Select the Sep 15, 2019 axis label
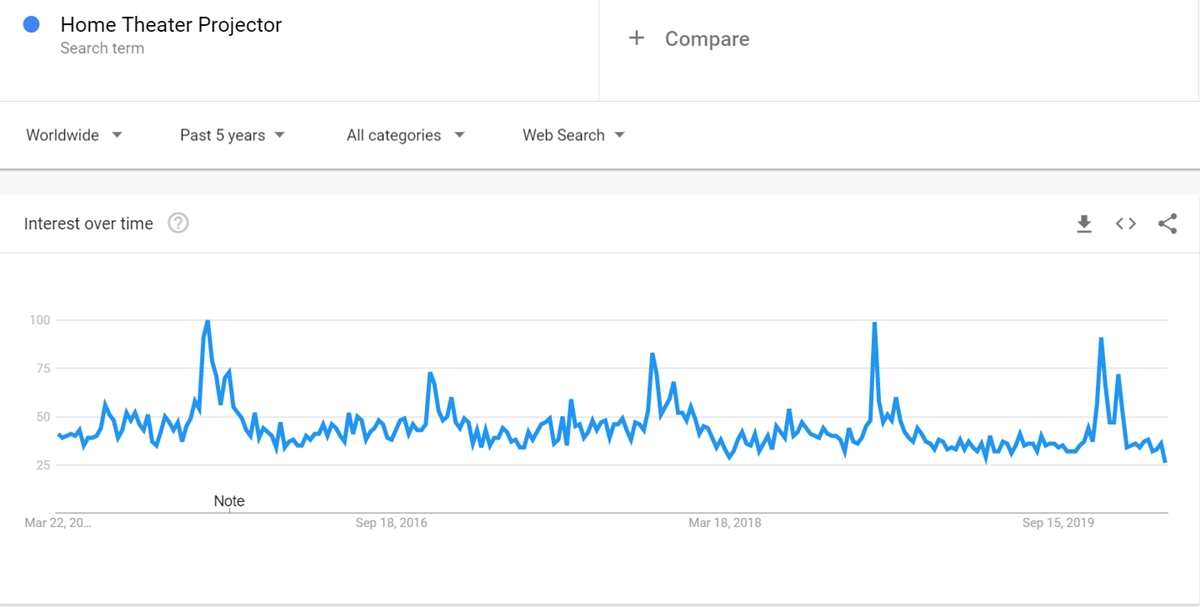1200x607 pixels. [1058, 523]
